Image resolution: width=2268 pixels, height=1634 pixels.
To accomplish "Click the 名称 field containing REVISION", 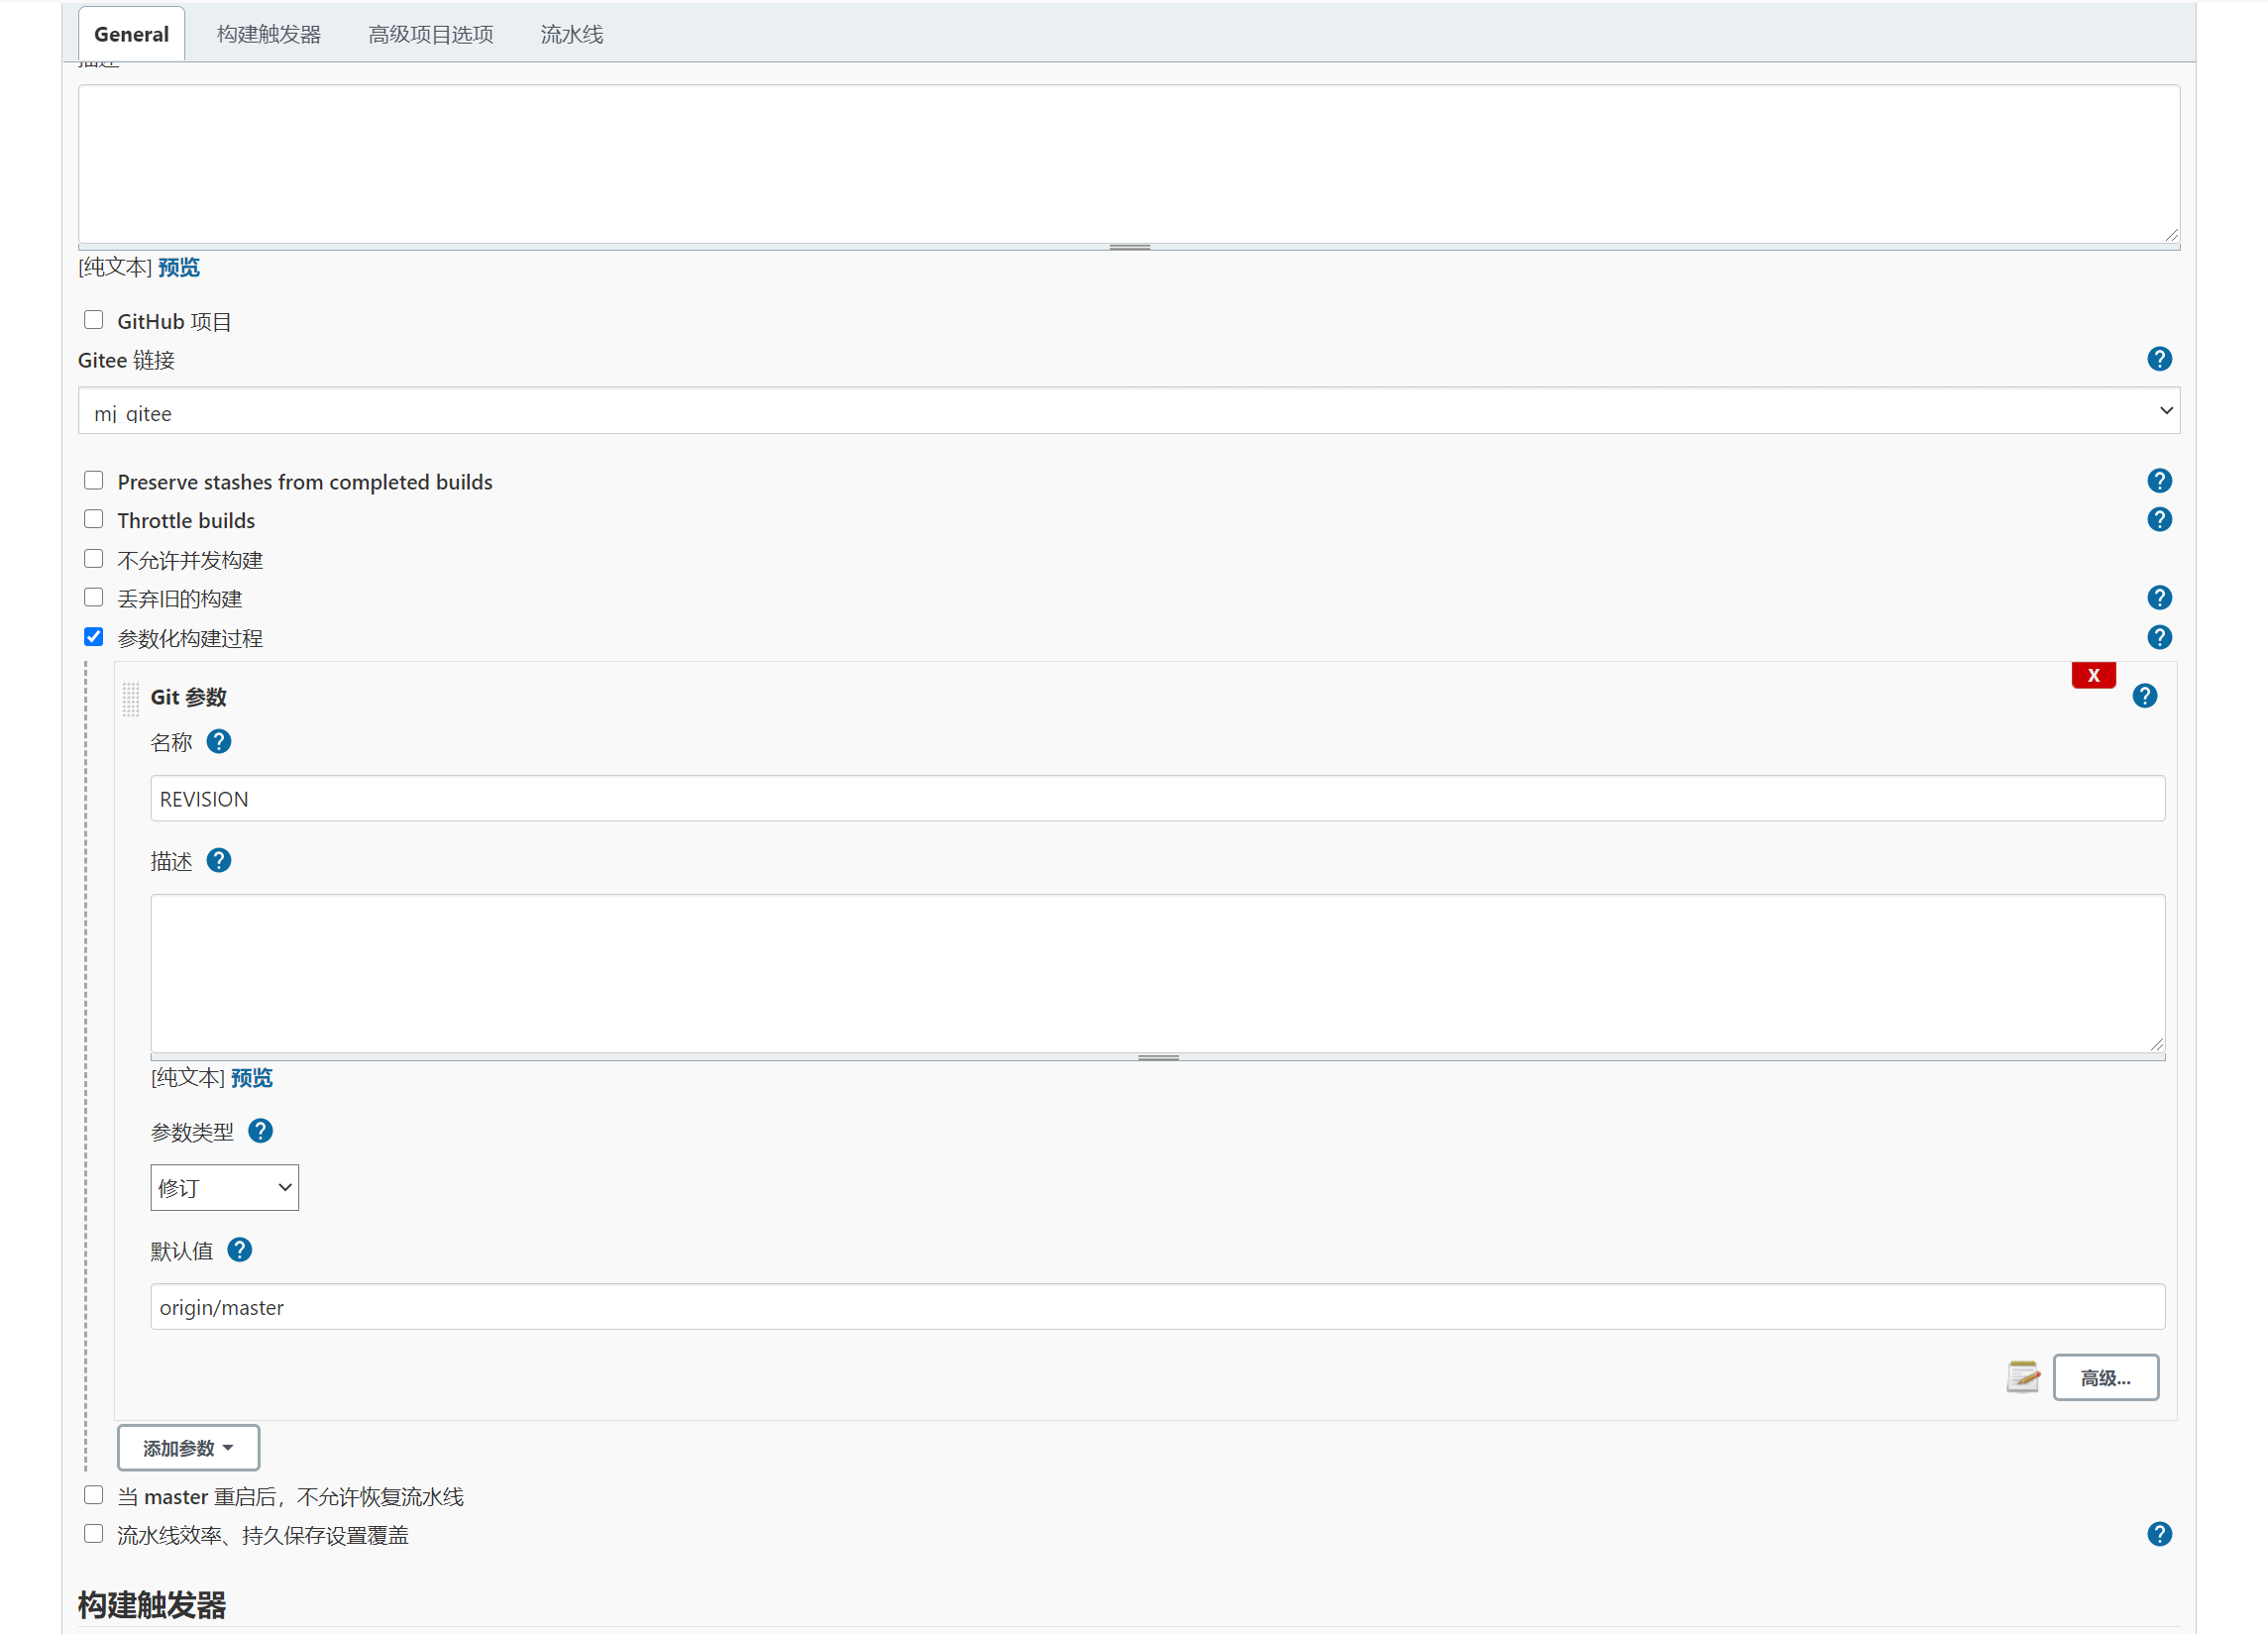I will coord(1158,799).
